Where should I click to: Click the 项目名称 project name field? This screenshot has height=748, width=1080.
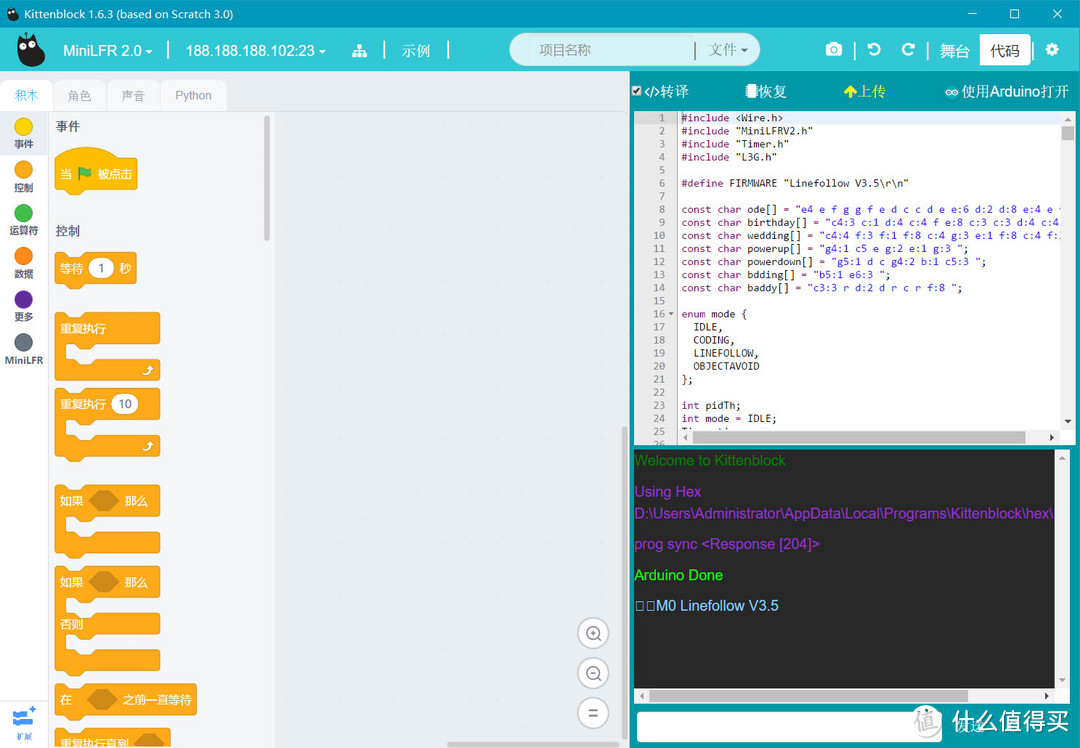click(x=610, y=50)
